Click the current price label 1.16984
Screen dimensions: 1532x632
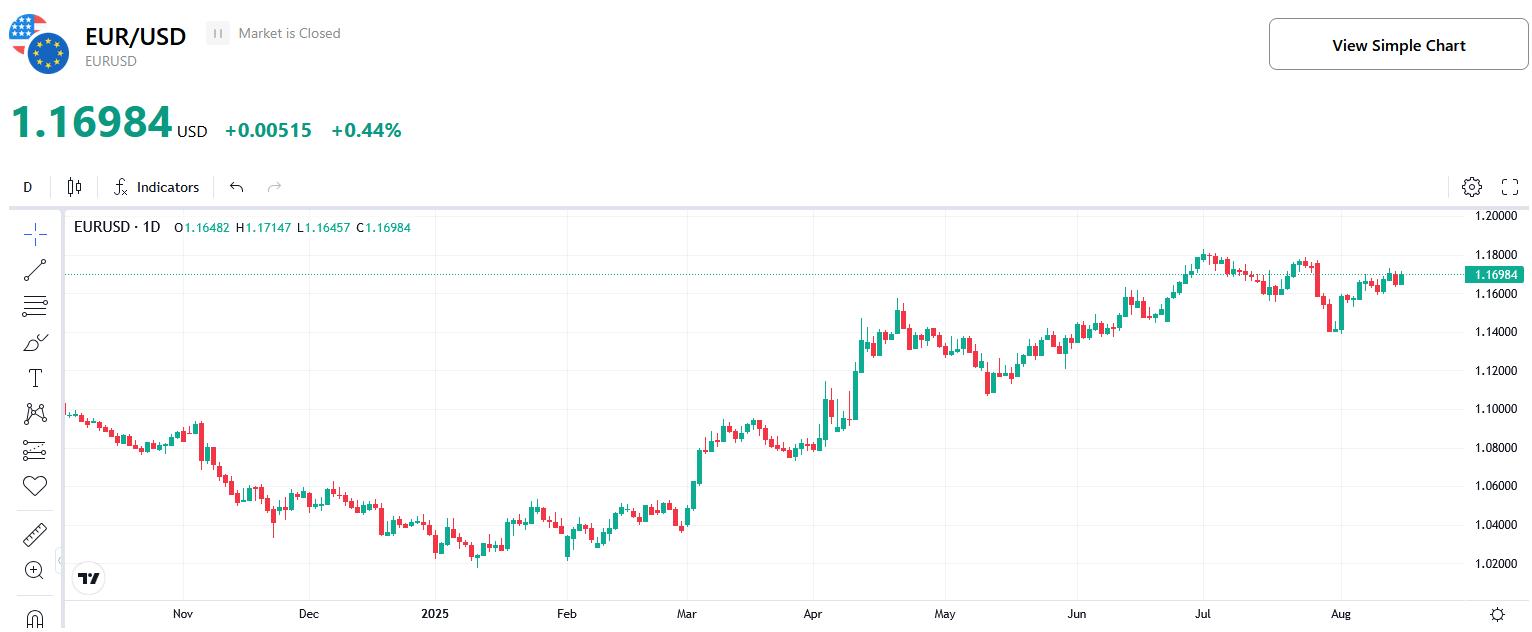pyautogui.click(x=1496, y=274)
